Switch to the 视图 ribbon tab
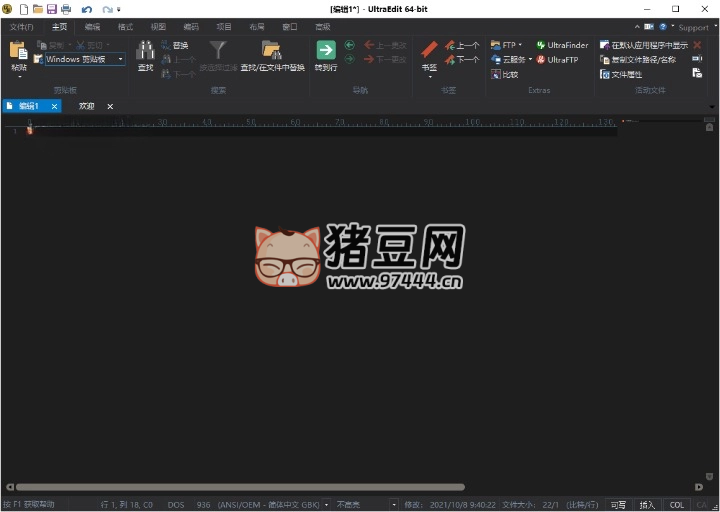Image resolution: width=720 pixels, height=512 pixels. pos(158,27)
